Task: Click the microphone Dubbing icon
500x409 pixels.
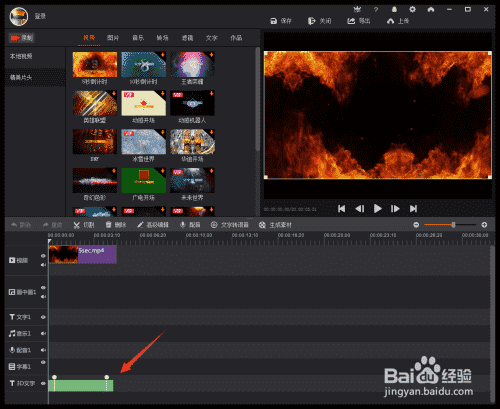Action: point(182,225)
